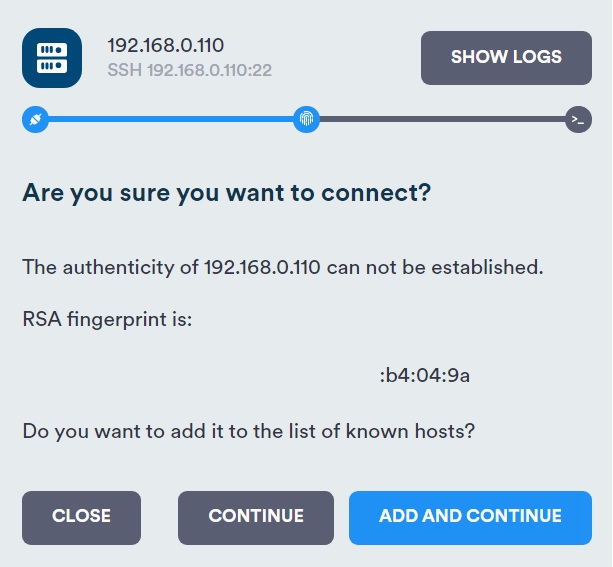
Task: Click the 192.168.0.110 host title
Action: pyautogui.click(x=166, y=45)
